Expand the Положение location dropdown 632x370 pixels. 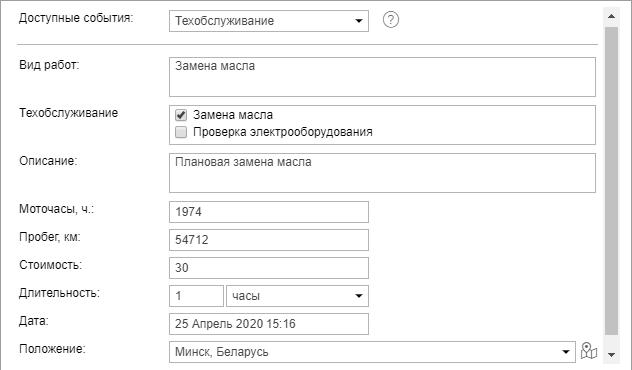coord(372,352)
